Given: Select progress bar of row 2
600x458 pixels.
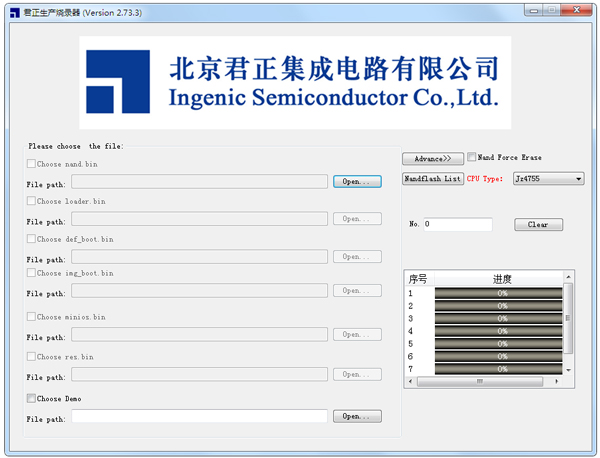Looking at the screenshot, I should (499, 306).
